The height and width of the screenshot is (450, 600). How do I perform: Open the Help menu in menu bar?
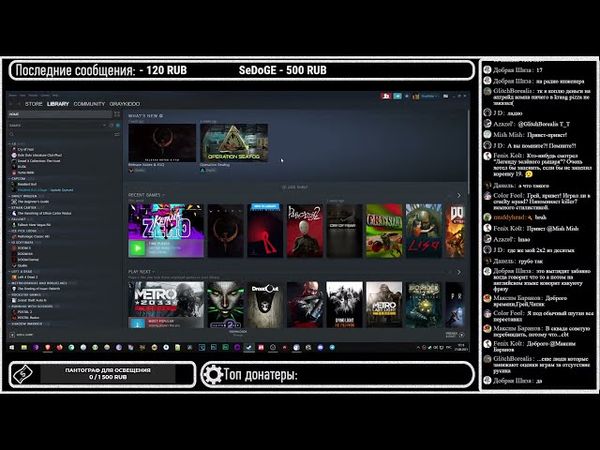pos(55,95)
